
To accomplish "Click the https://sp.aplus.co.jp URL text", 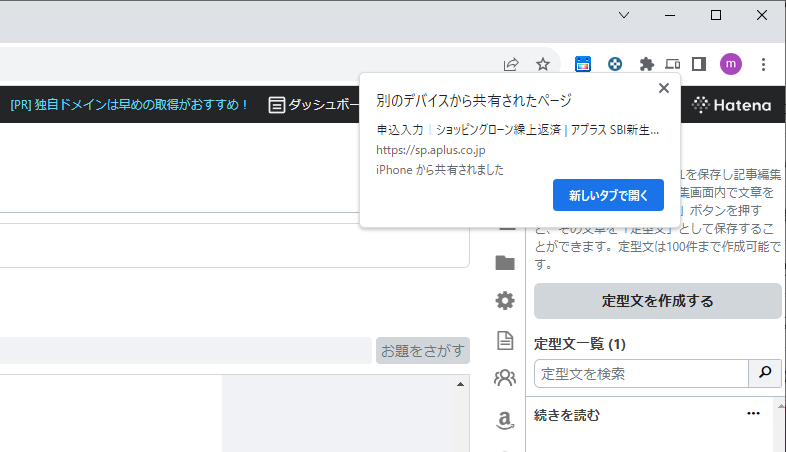I will click(x=431, y=150).
